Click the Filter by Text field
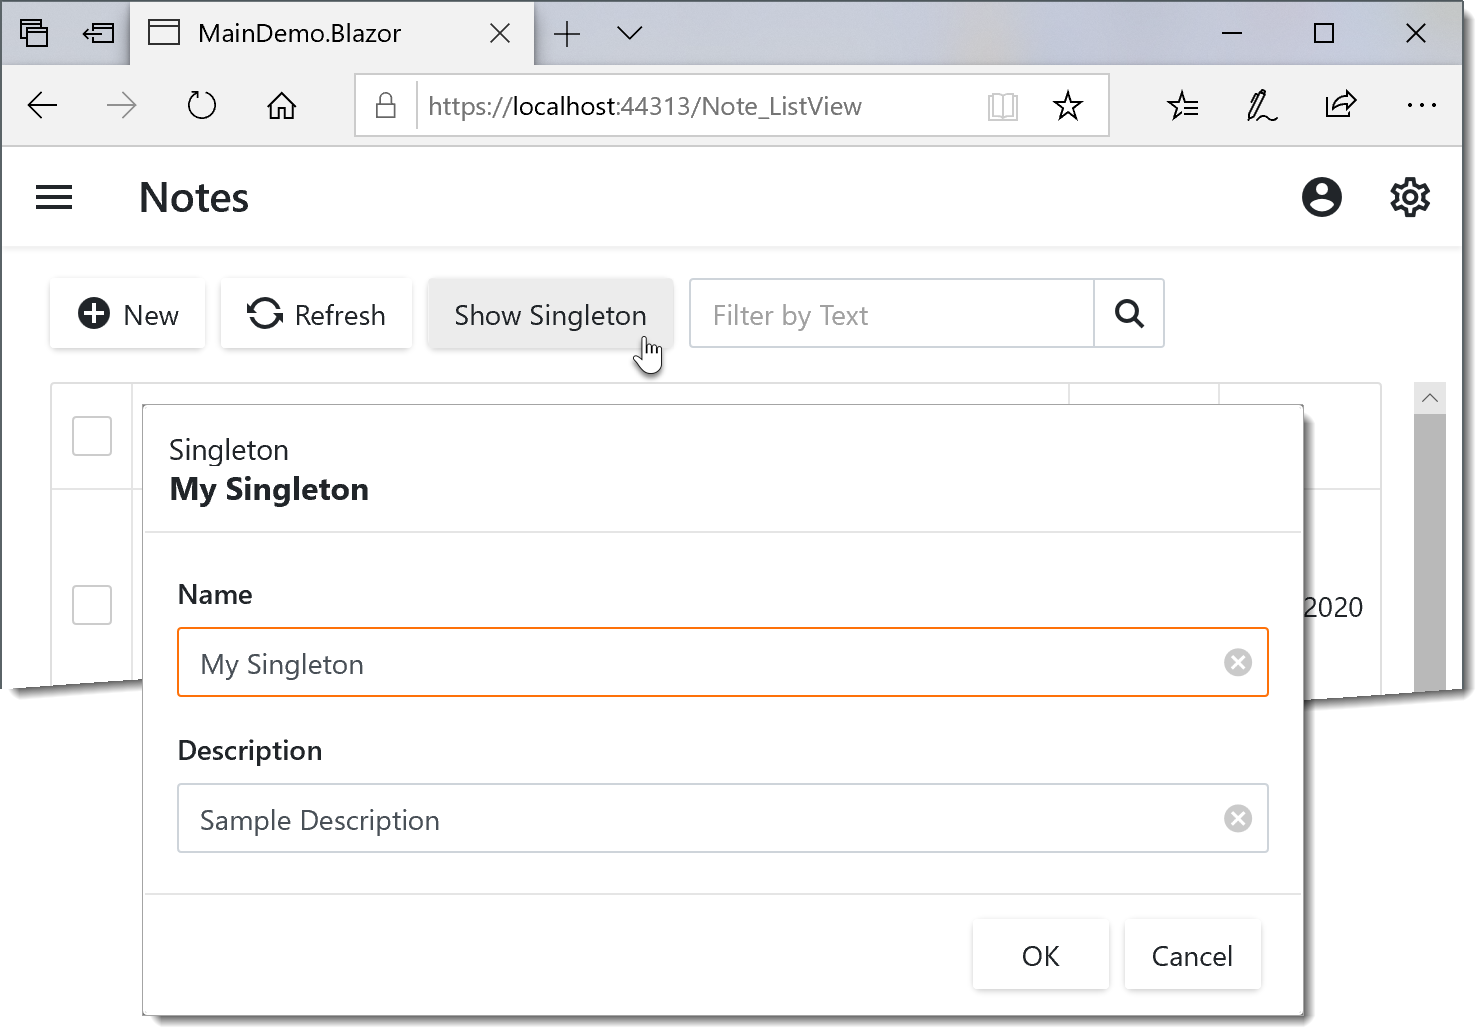Screen dimensions: 1484x1036 click(890, 315)
